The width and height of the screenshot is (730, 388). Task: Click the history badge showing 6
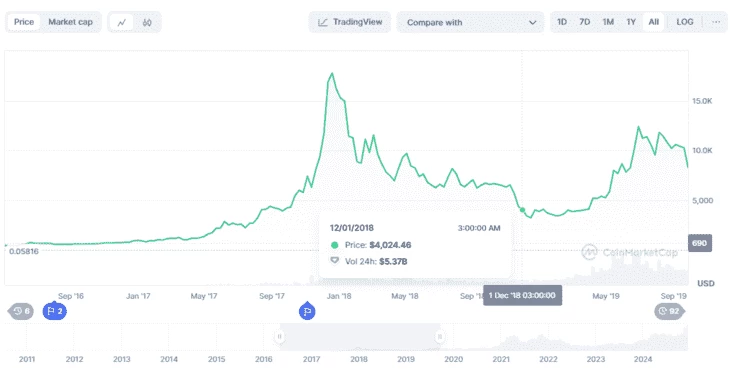21,311
